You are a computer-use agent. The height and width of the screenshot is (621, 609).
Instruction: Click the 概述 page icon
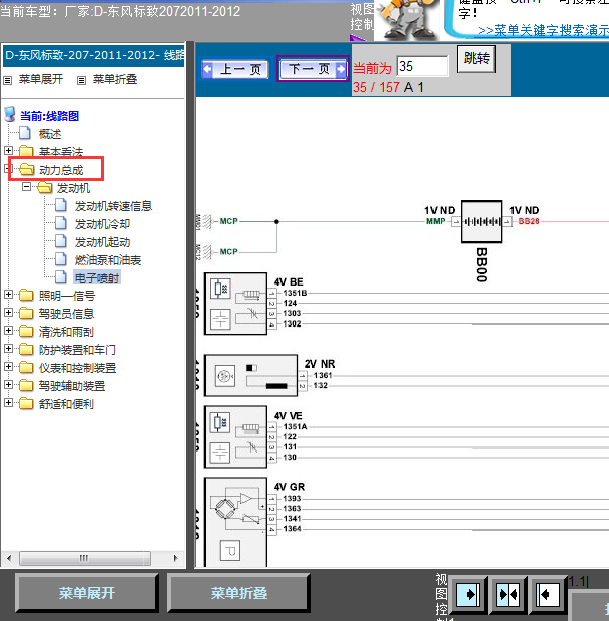25,133
